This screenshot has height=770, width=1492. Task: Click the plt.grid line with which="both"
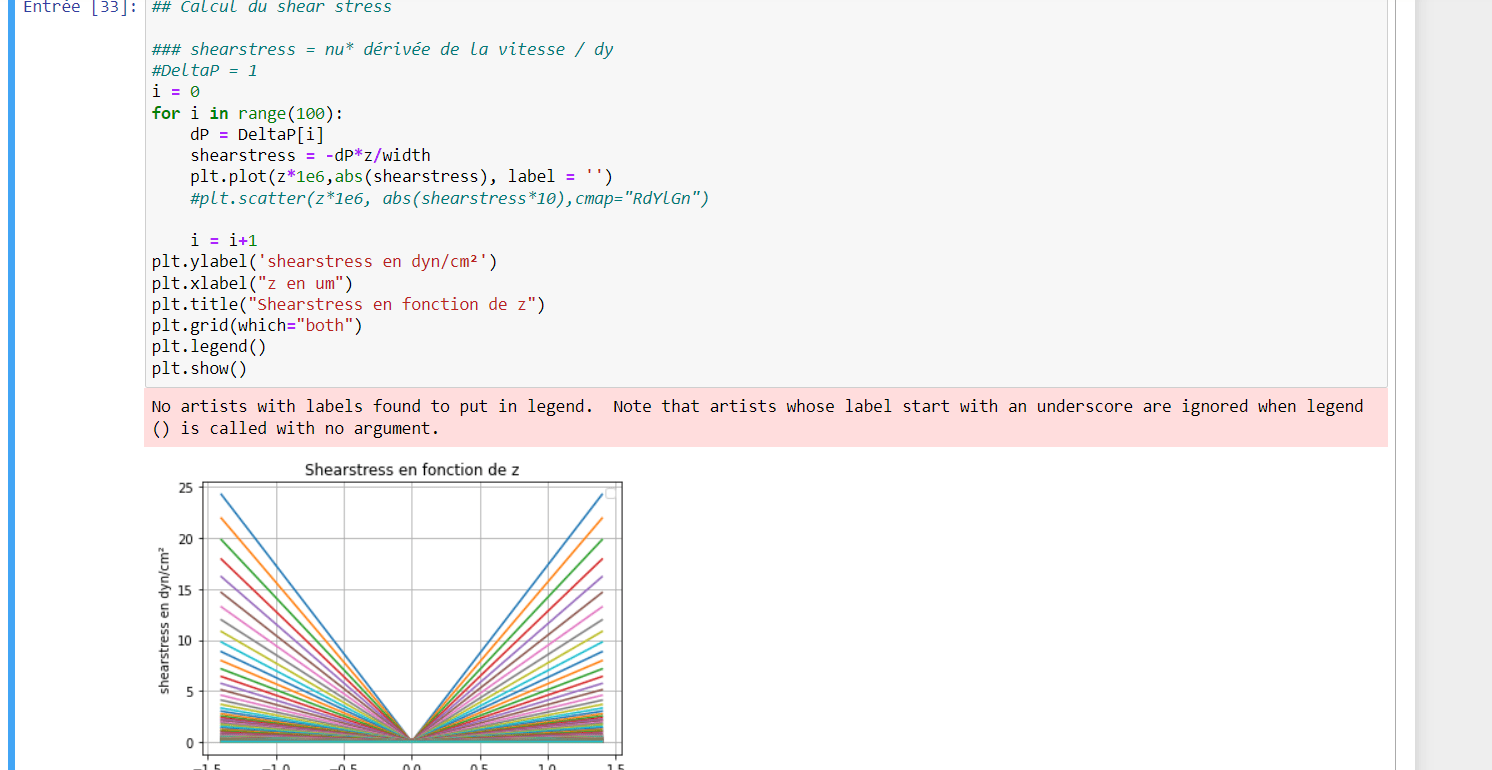tap(256, 325)
